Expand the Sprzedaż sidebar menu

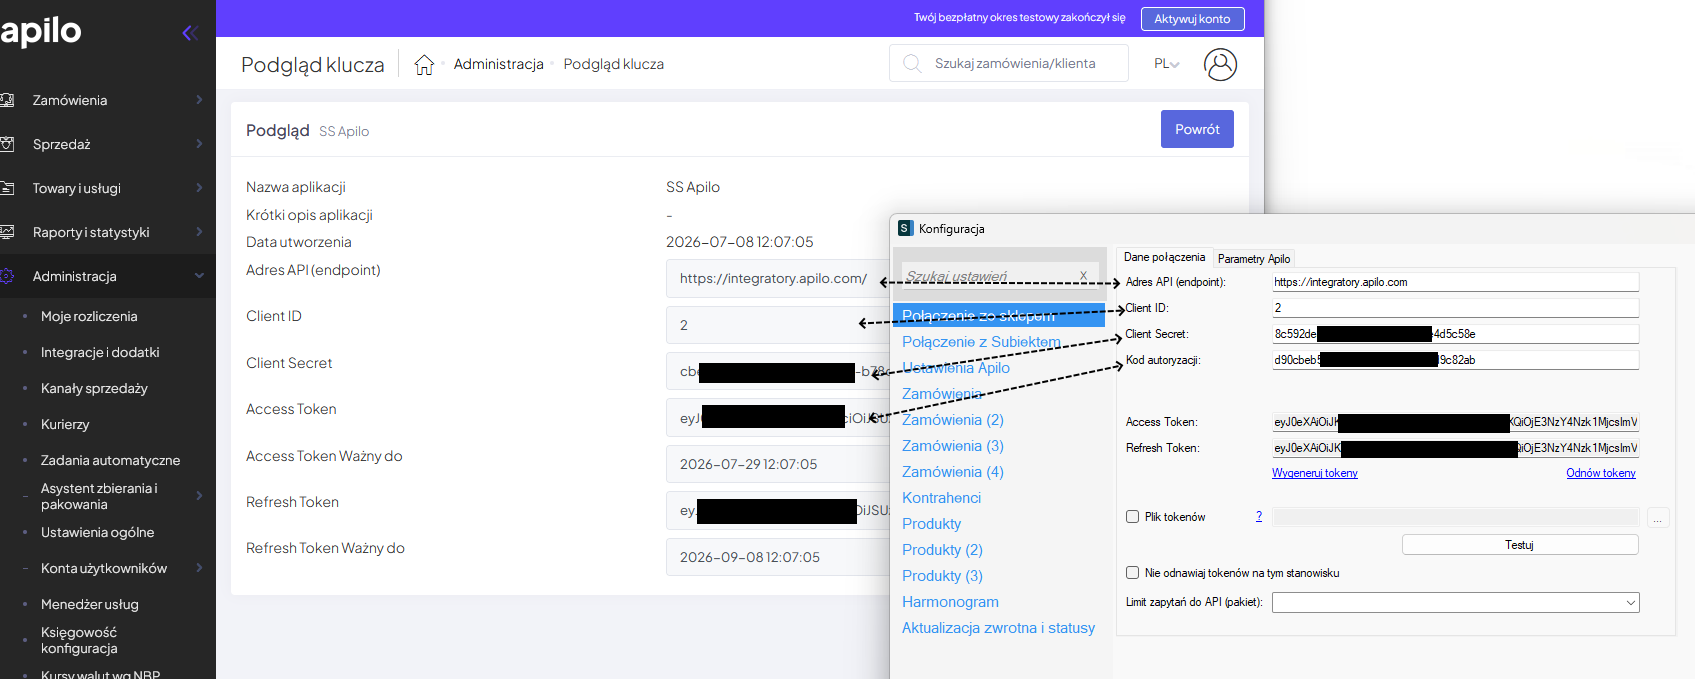(x=199, y=144)
